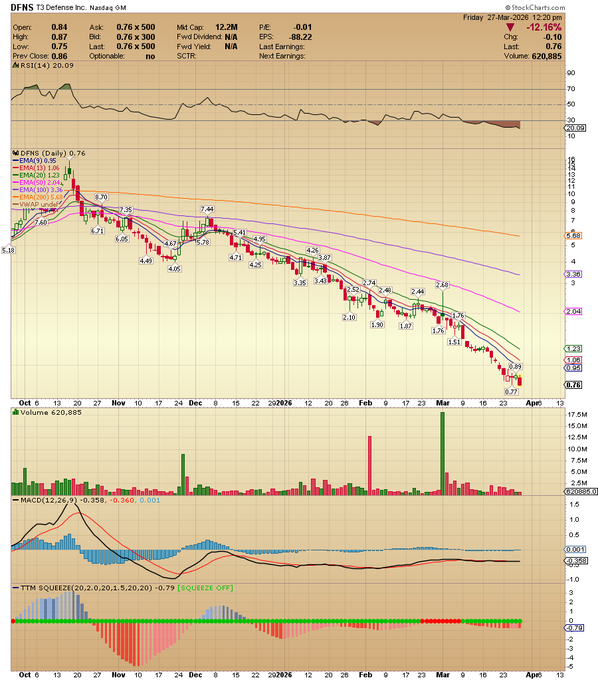This screenshot has height=680, width=598.
Task: Click the 2.68 price spike label in March
Action: [x=442, y=285]
